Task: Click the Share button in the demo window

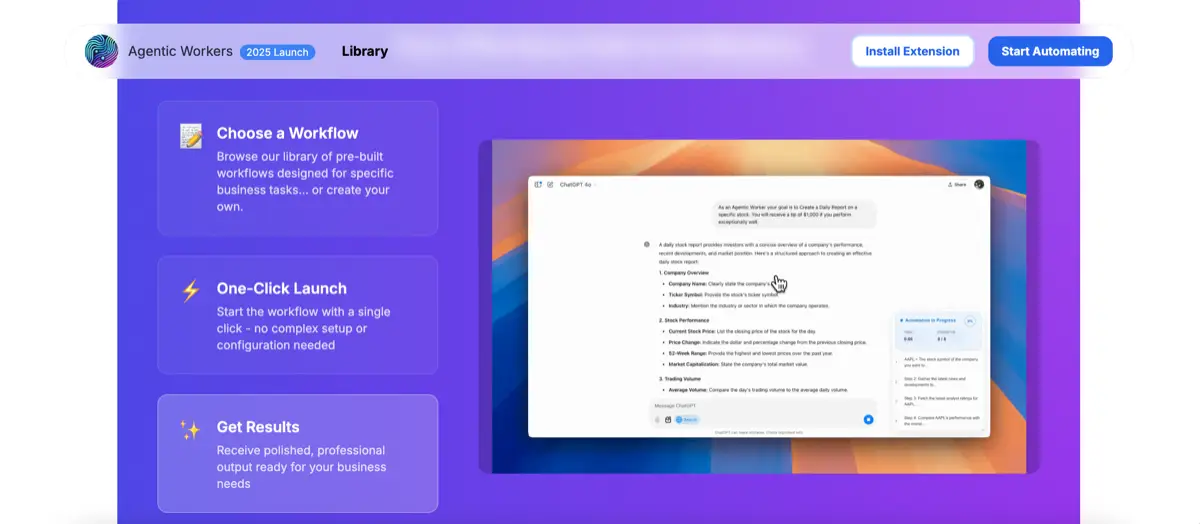Action: [956, 184]
